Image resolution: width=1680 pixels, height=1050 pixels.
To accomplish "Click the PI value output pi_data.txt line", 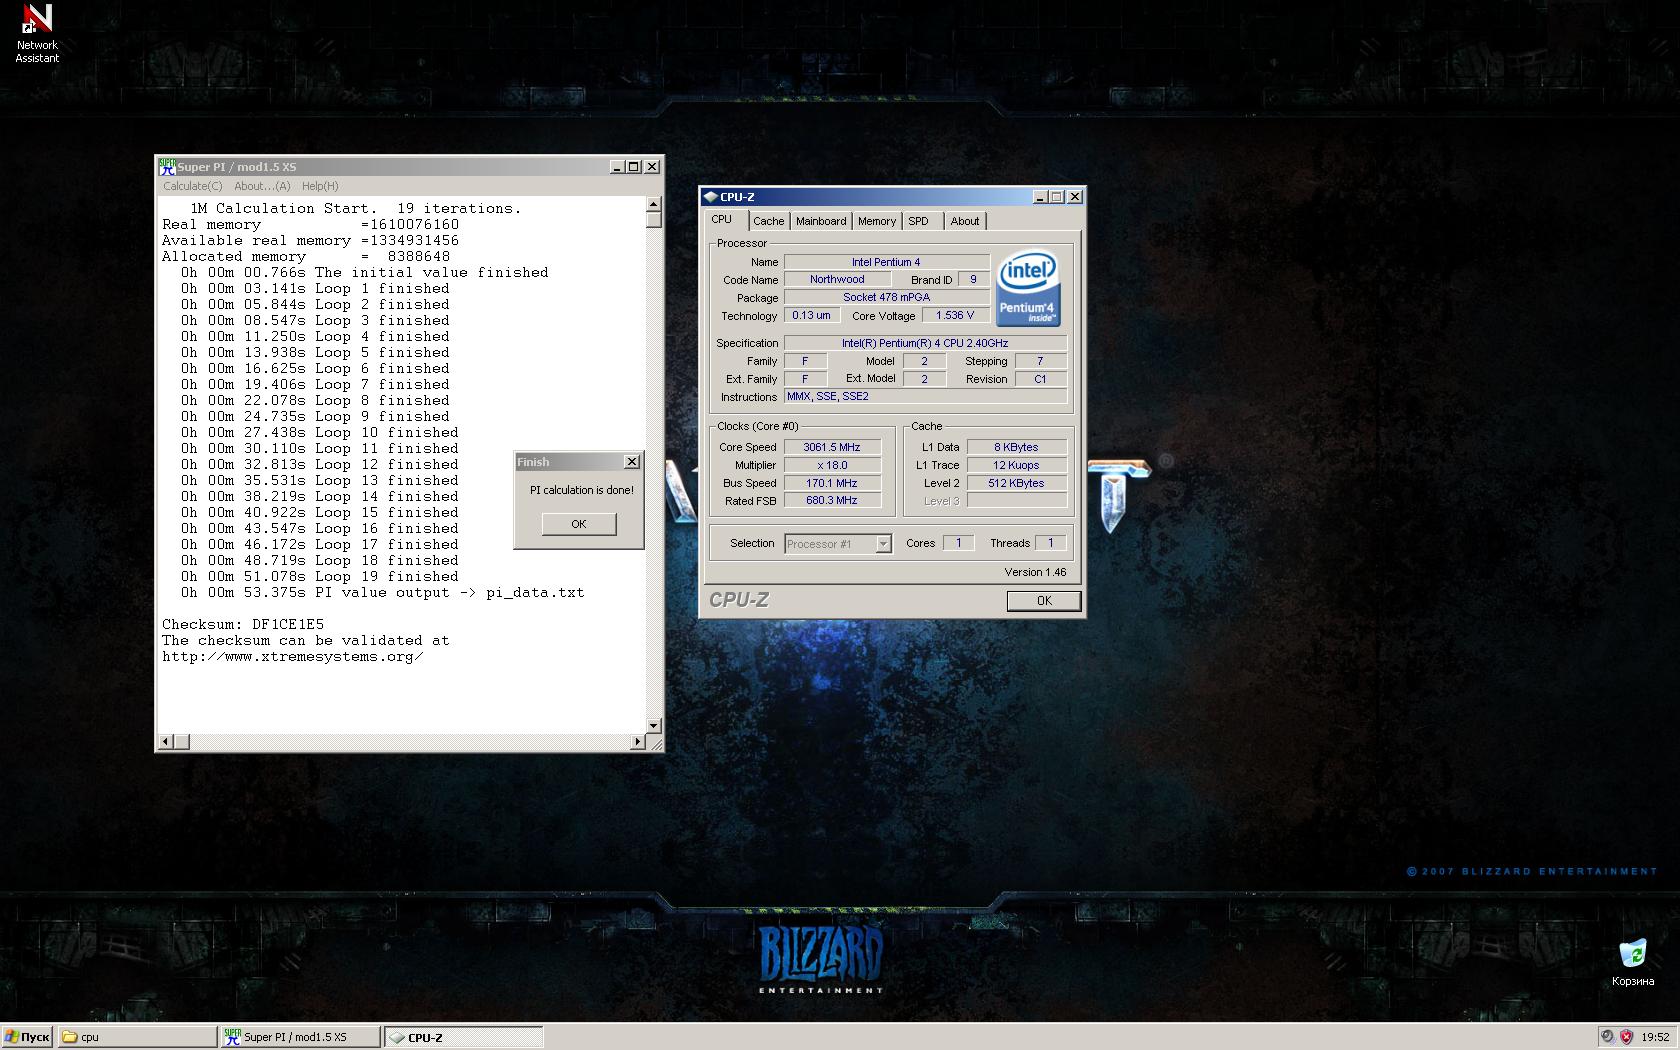I will pos(382,593).
